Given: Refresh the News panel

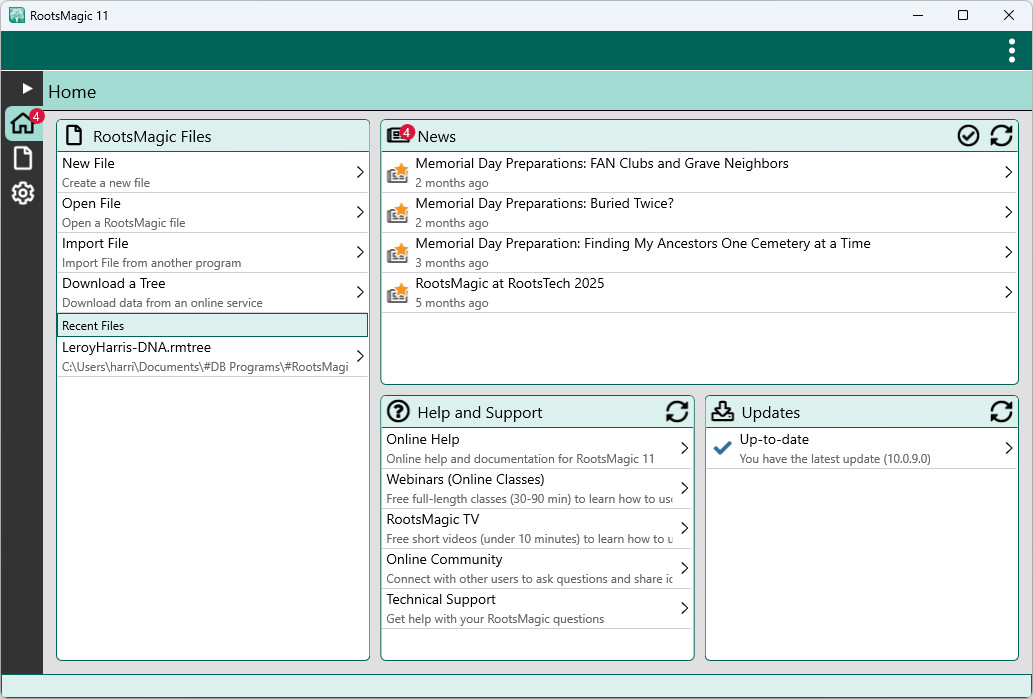Looking at the screenshot, I should click(1001, 136).
